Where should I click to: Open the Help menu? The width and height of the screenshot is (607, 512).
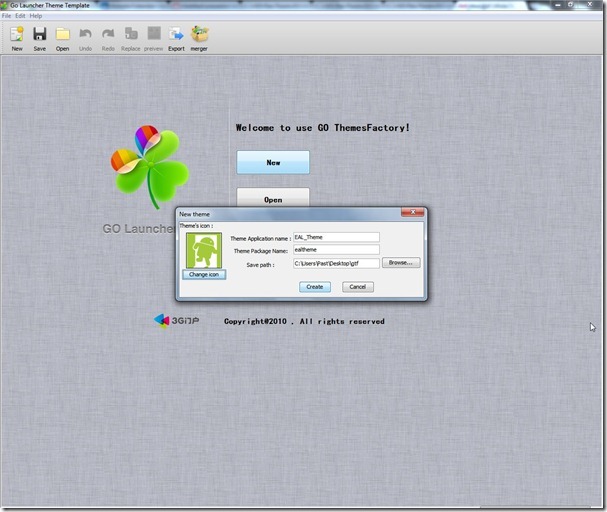coord(36,16)
